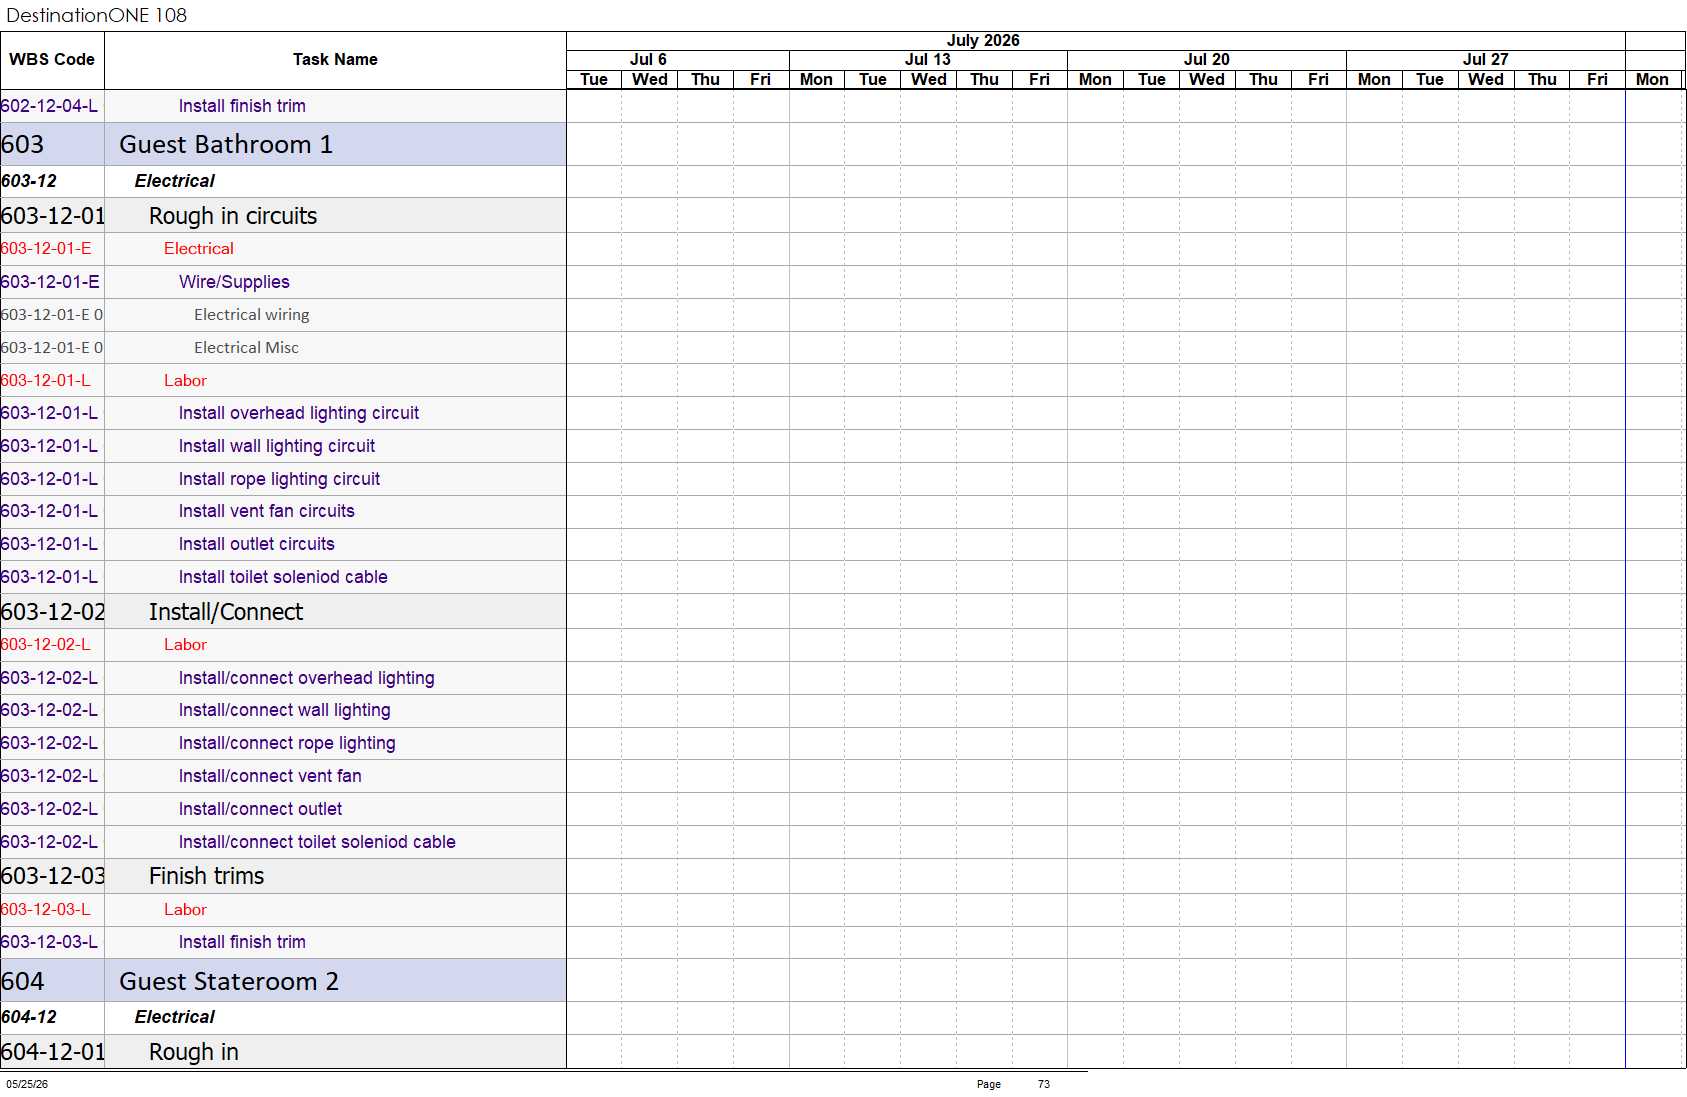The height and width of the screenshot is (1097, 1687).
Task: Click Fri day header in Jul 6 week
Action: click(x=761, y=79)
